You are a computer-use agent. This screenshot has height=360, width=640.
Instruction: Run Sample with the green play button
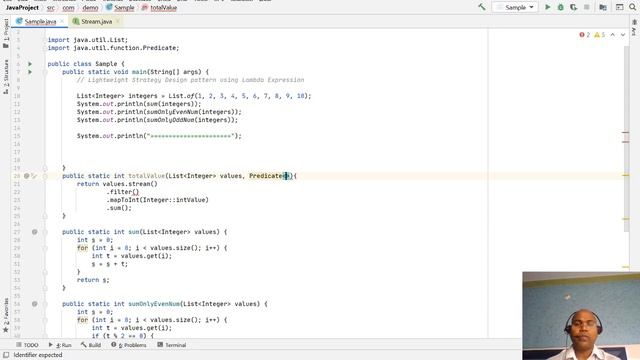click(548, 7)
